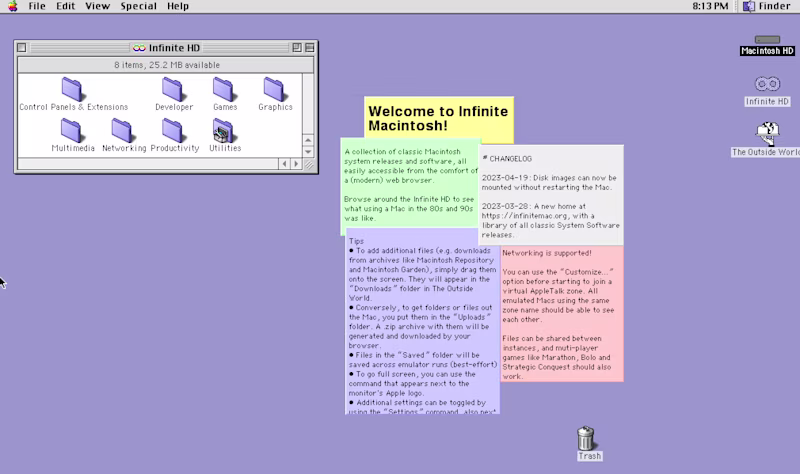Open the Finder application menu

(x=767, y=6)
